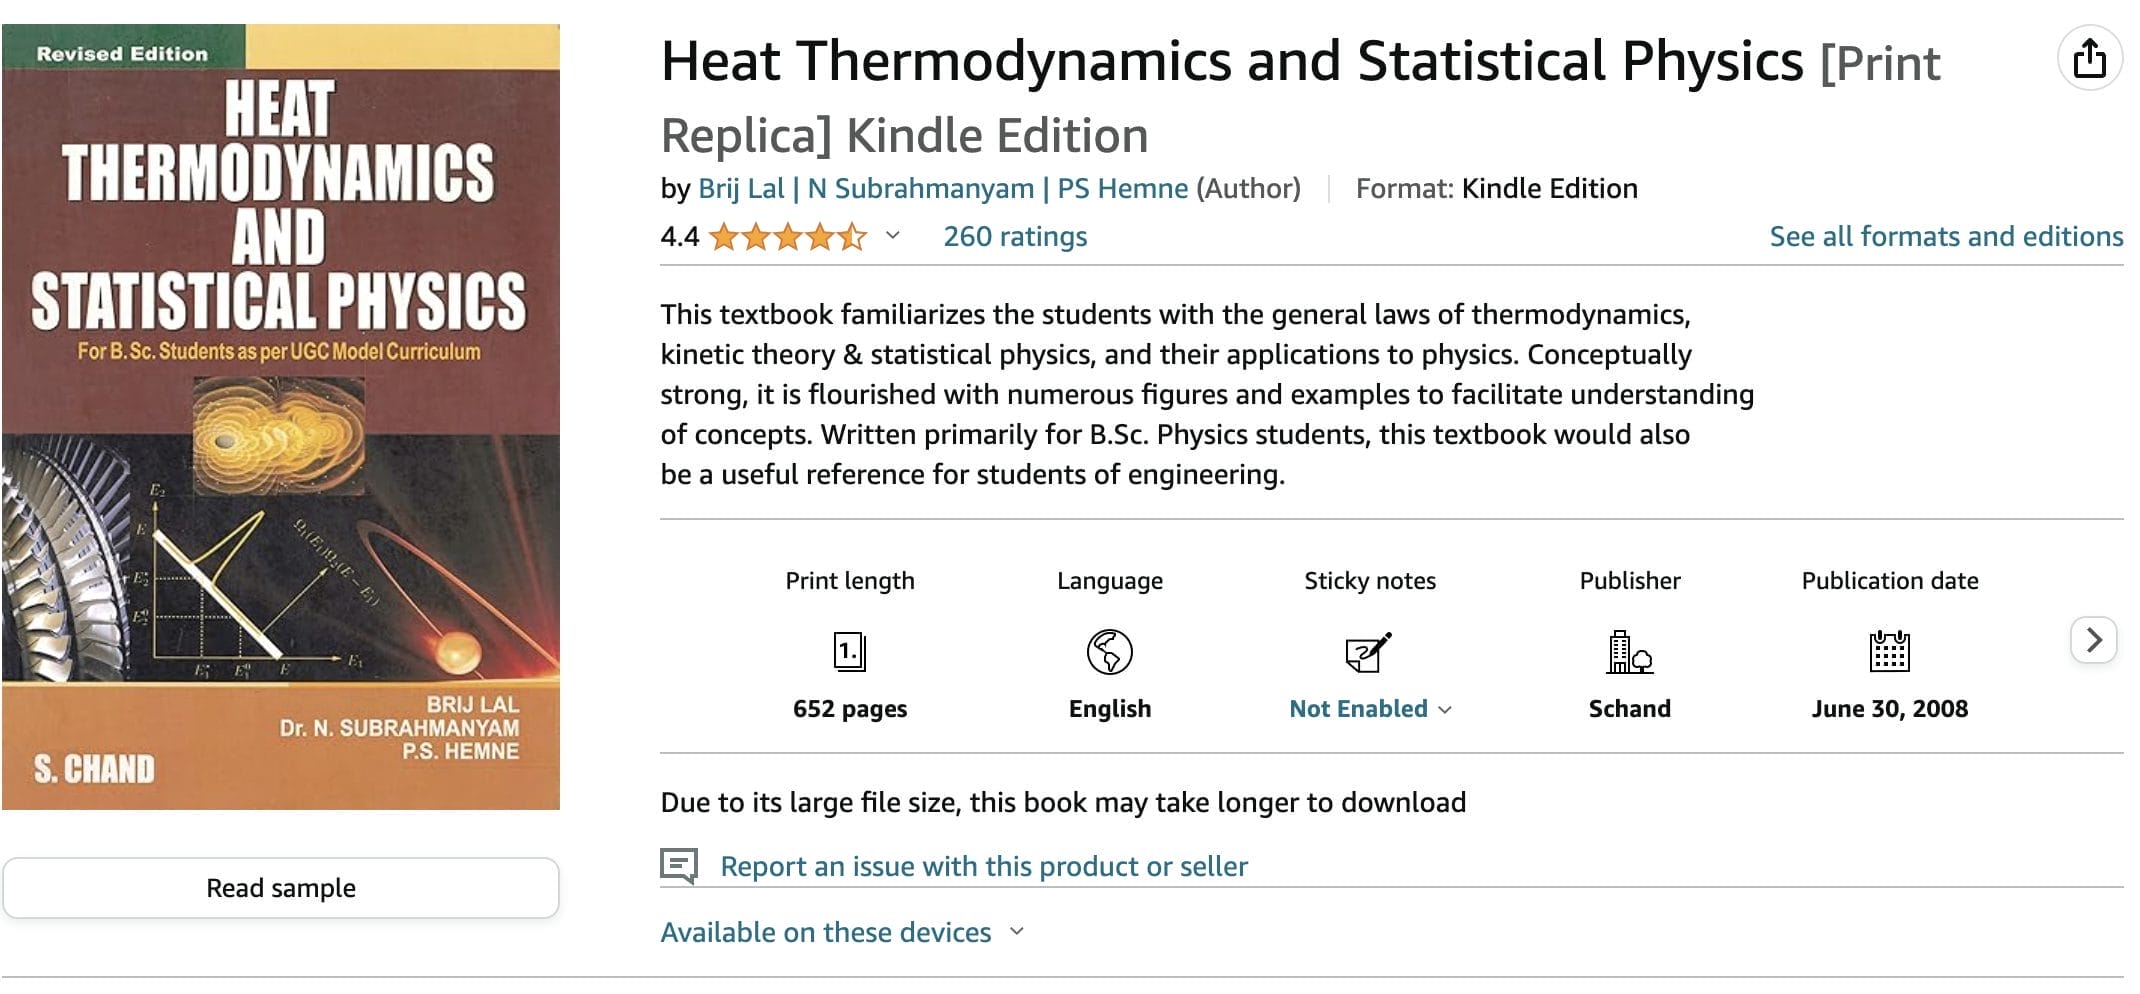Click the Publisher building icon

(x=1629, y=654)
